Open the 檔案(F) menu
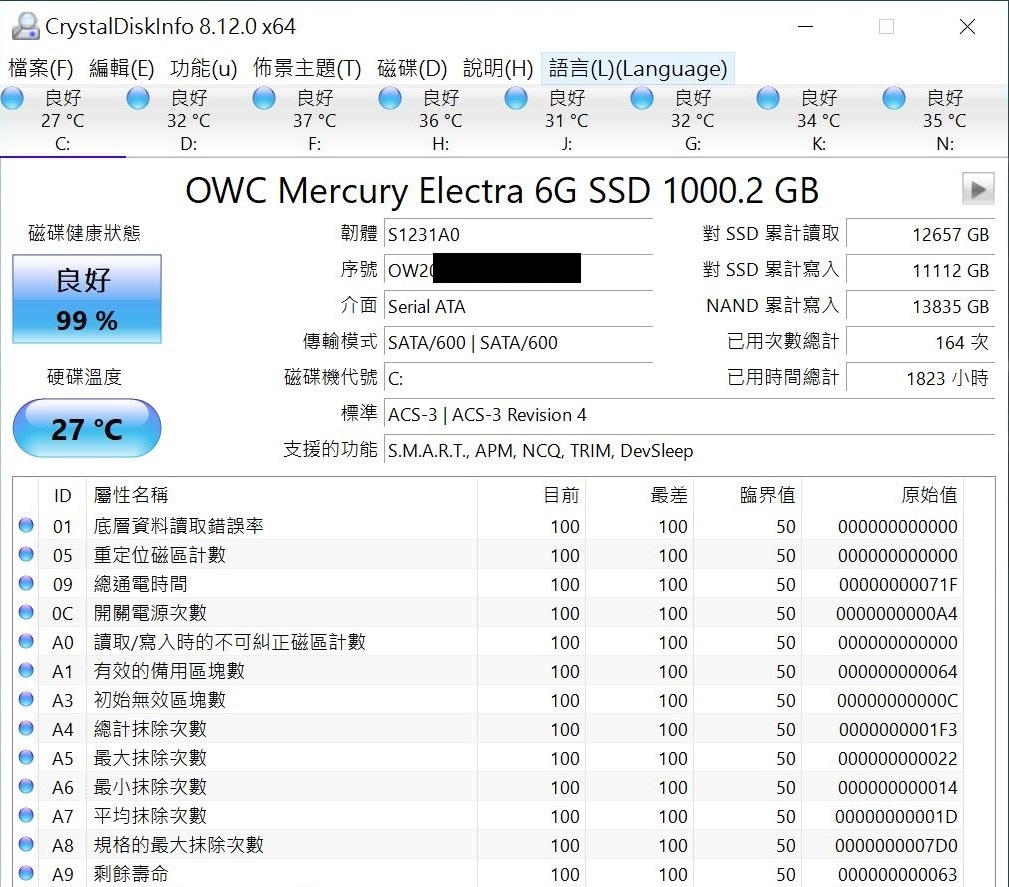 pyautogui.click(x=41, y=68)
